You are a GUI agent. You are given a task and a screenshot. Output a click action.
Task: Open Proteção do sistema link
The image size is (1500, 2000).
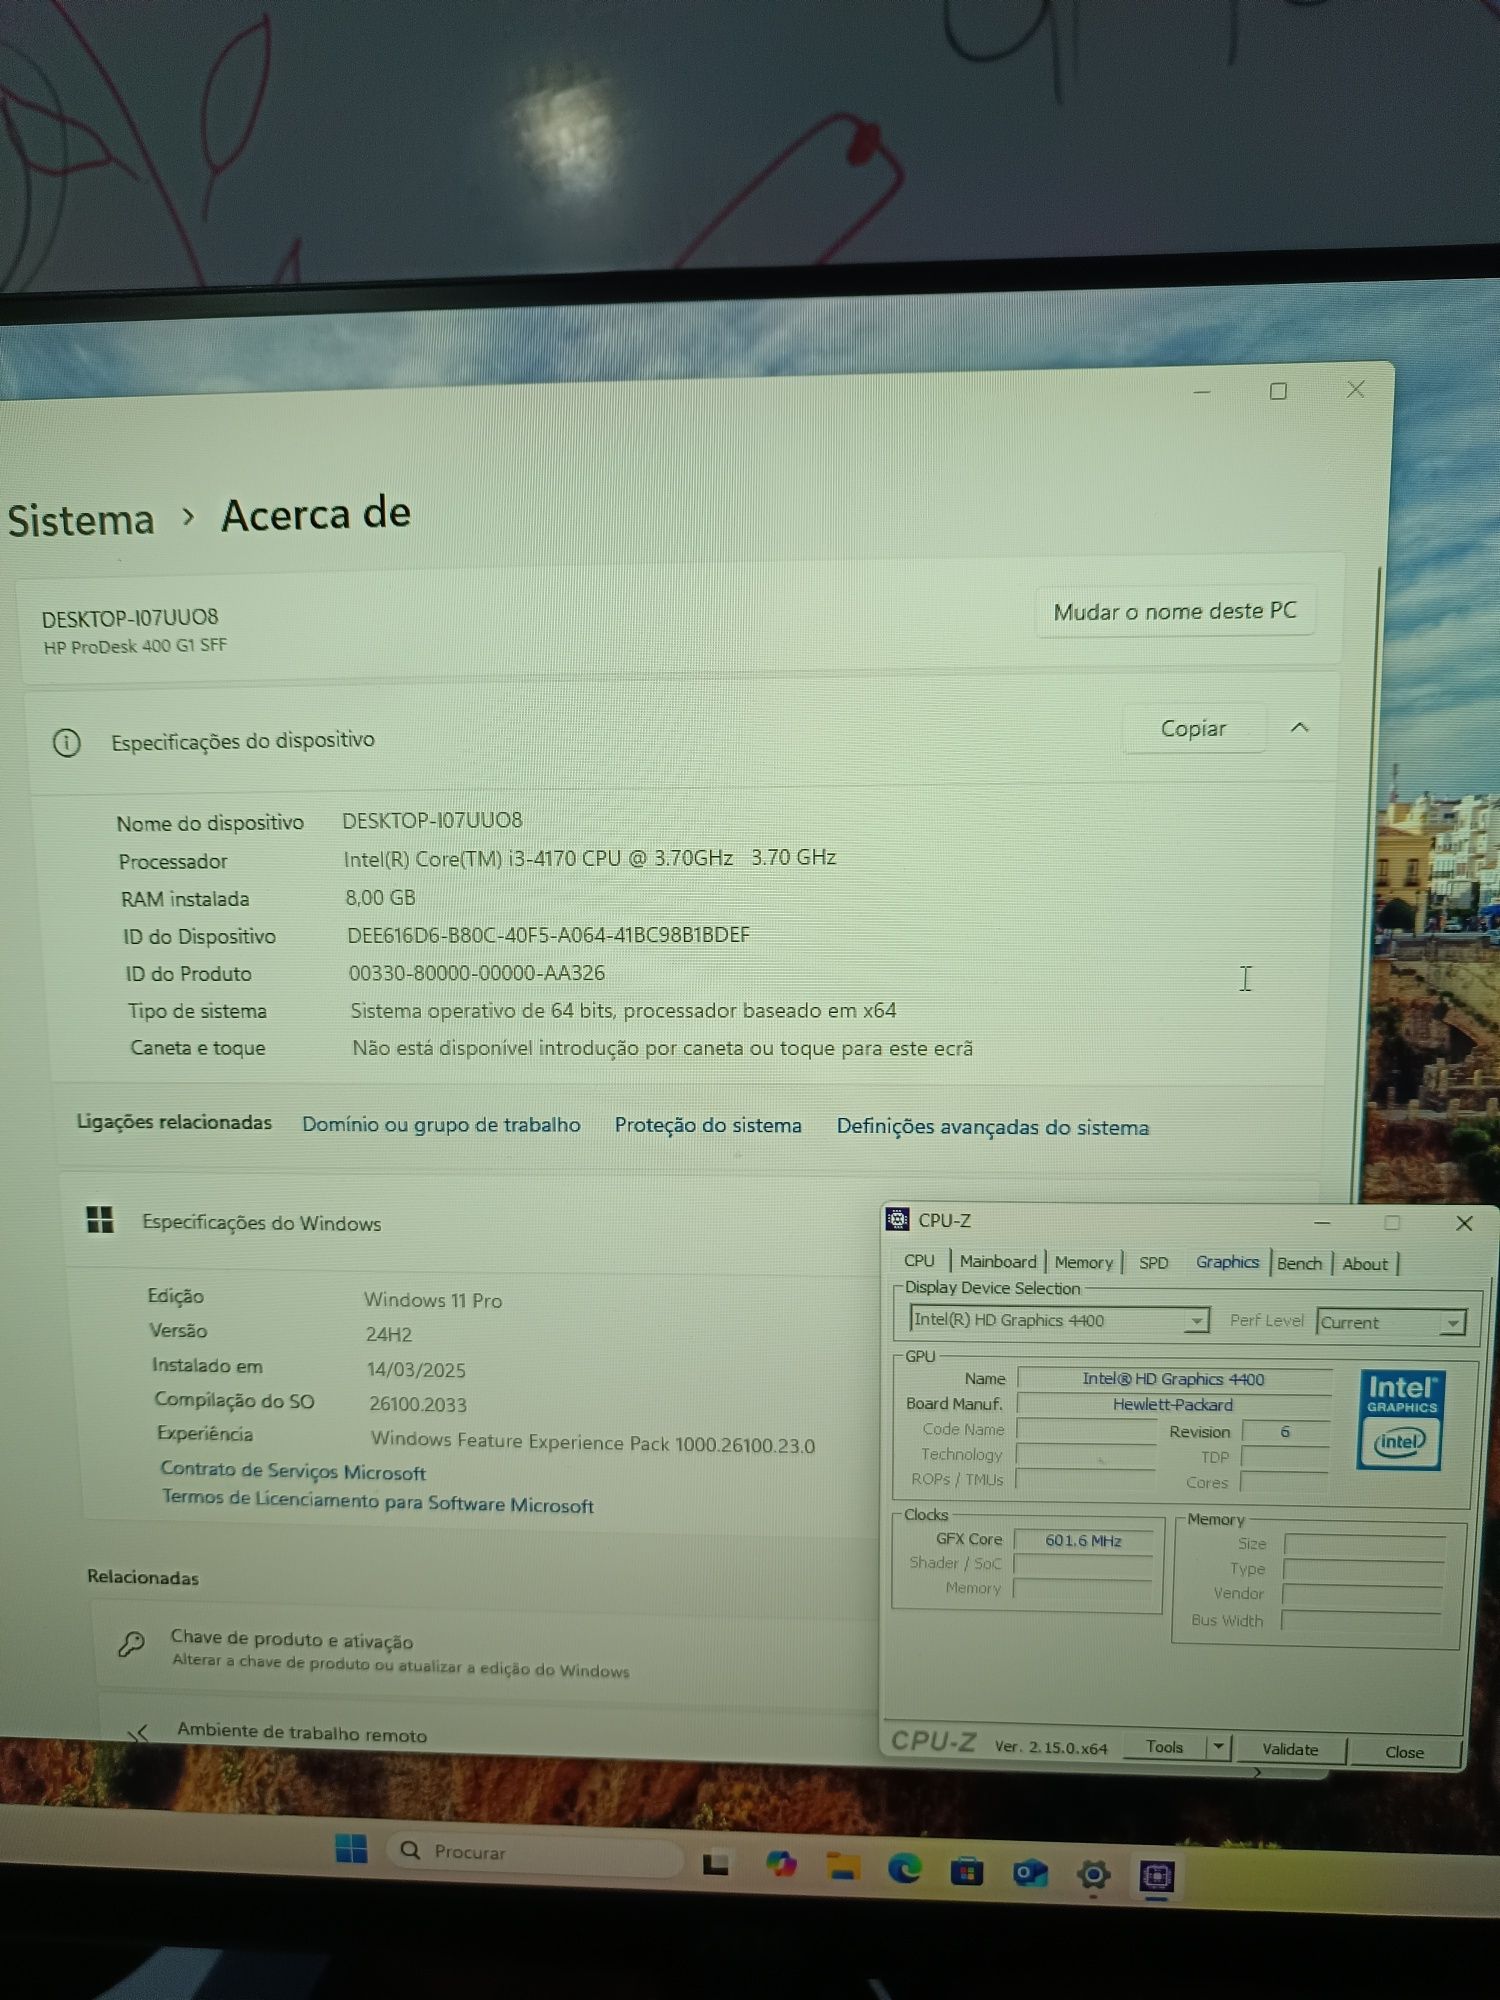[x=708, y=1125]
